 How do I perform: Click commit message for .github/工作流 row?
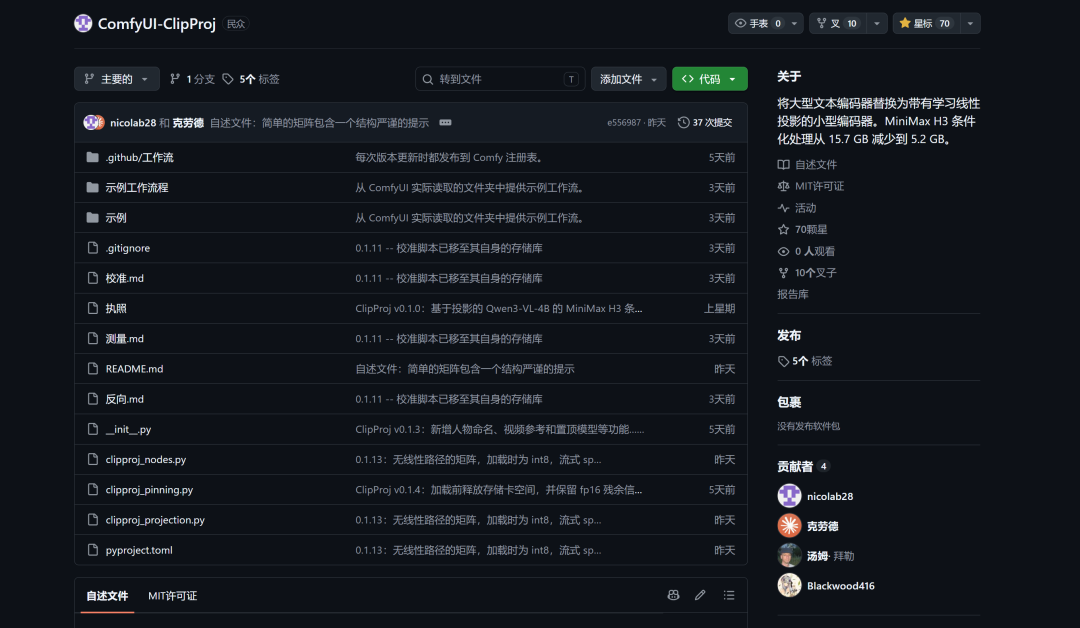coord(450,157)
